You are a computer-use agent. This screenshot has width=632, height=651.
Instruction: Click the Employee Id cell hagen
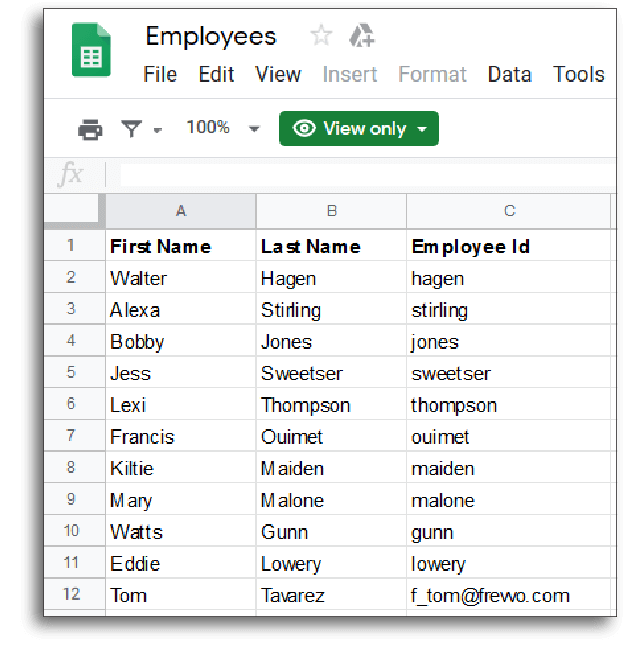509,277
